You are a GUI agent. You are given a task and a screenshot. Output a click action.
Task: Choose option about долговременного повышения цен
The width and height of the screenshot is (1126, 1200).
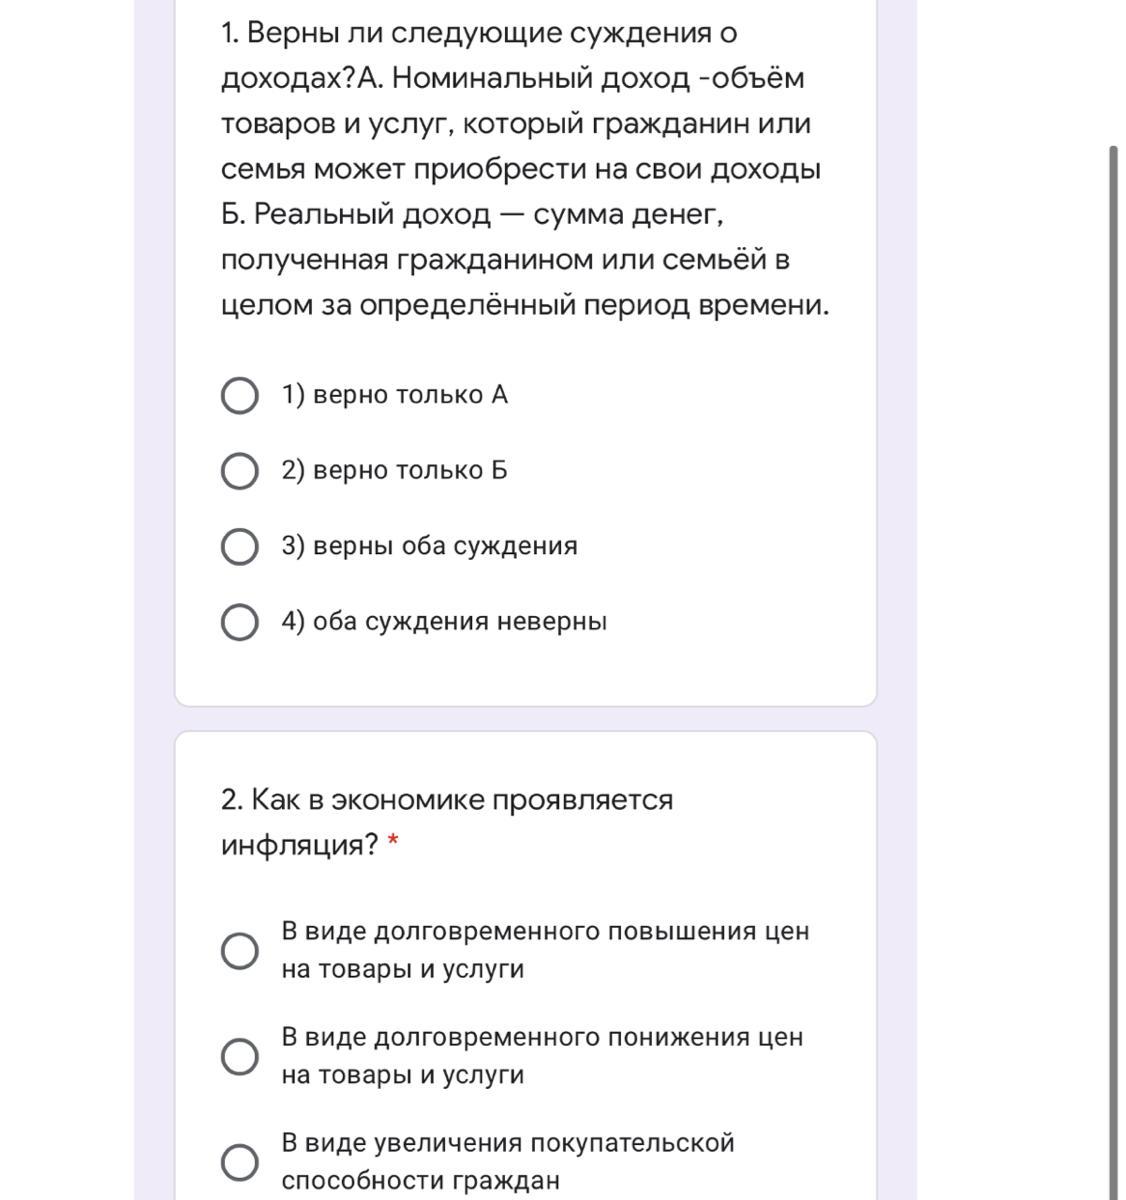(239, 950)
